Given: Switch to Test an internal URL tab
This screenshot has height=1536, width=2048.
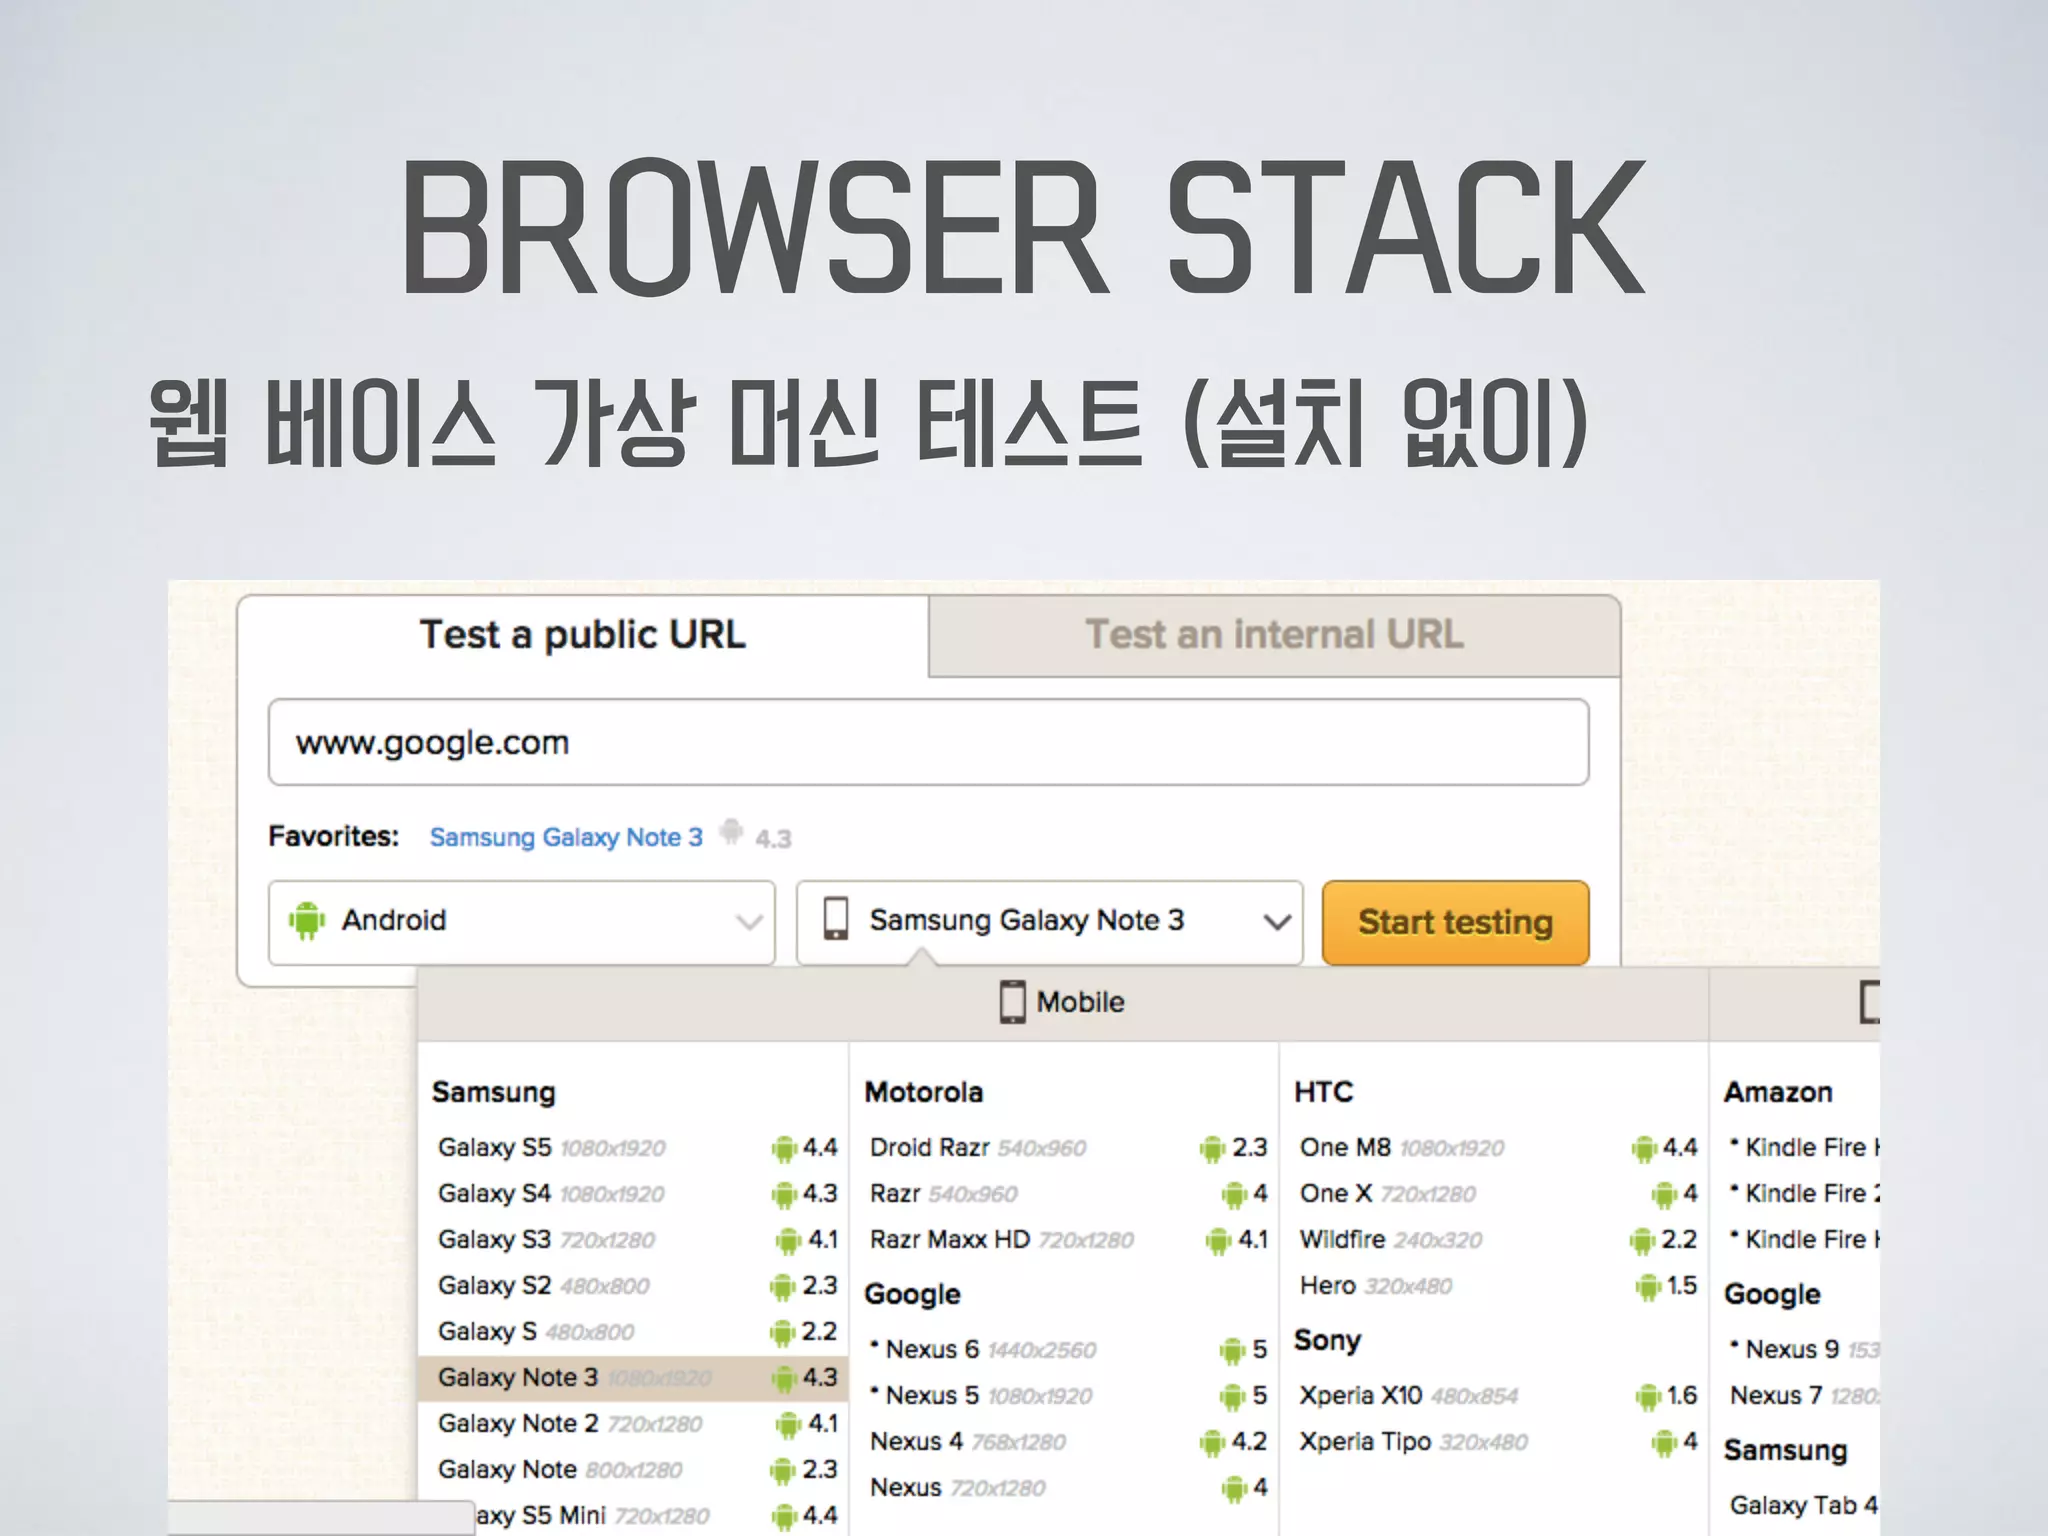Looking at the screenshot, I should click(x=1274, y=635).
